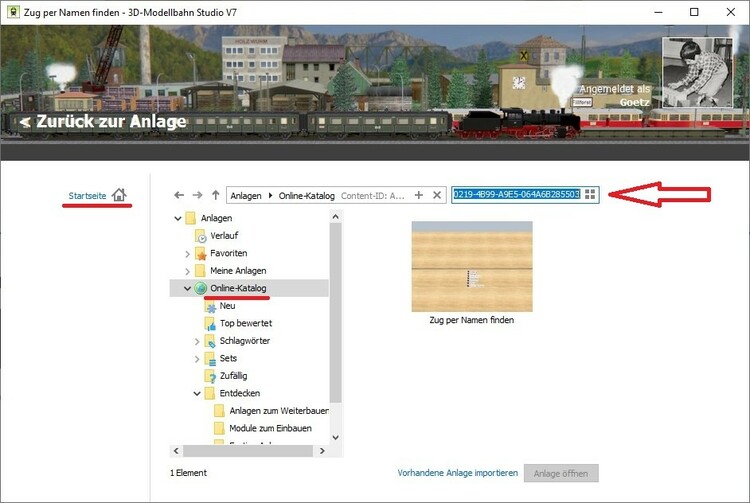Screen dimensions: 750x503
Task: Click the Entdecken folder icon
Action: point(210,393)
